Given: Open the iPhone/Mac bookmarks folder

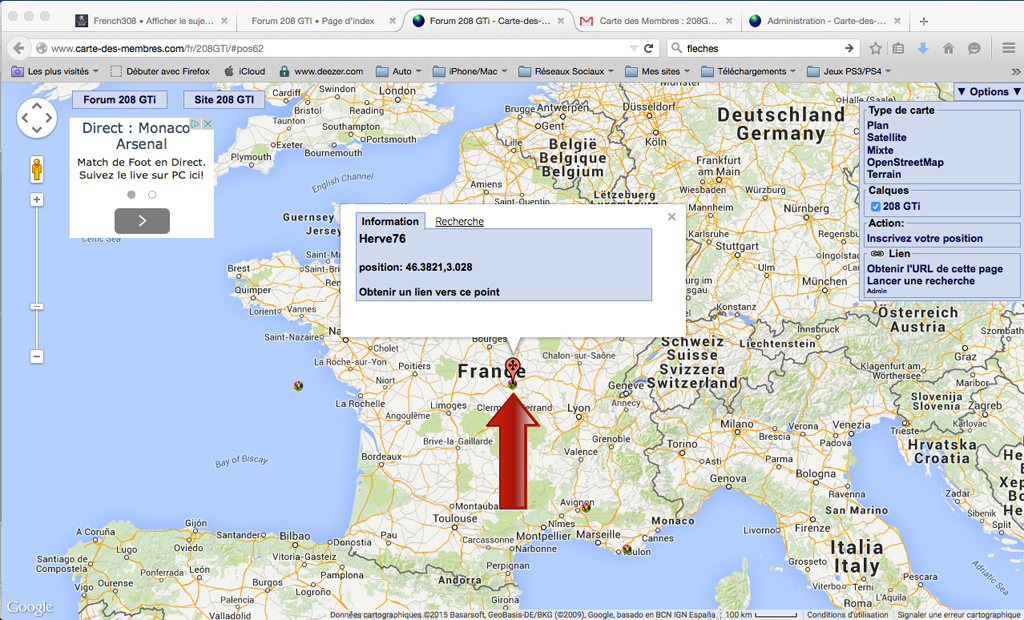Looking at the screenshot, I should click(470, 71).
